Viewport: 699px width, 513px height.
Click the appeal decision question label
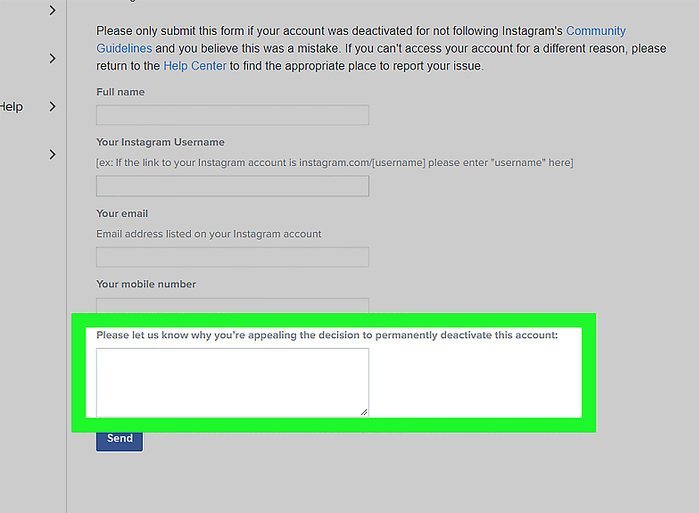[327, 335]
